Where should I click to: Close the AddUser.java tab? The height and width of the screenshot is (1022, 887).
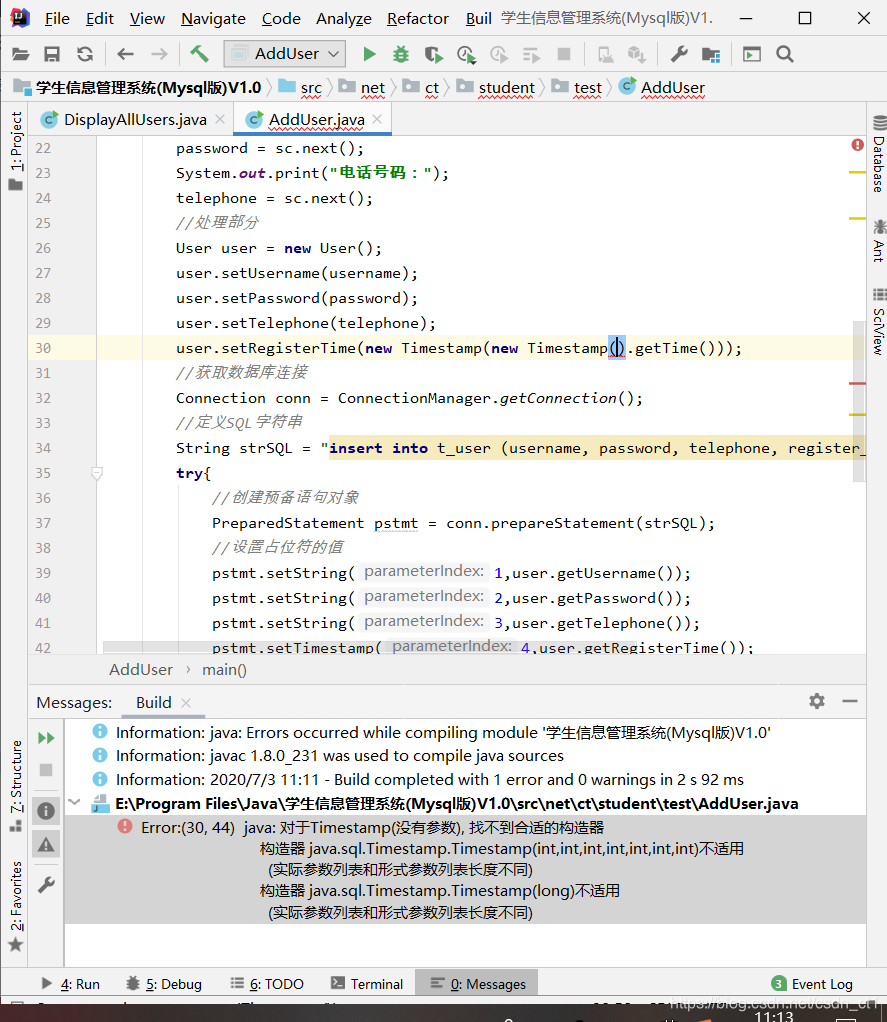point(377,119)
